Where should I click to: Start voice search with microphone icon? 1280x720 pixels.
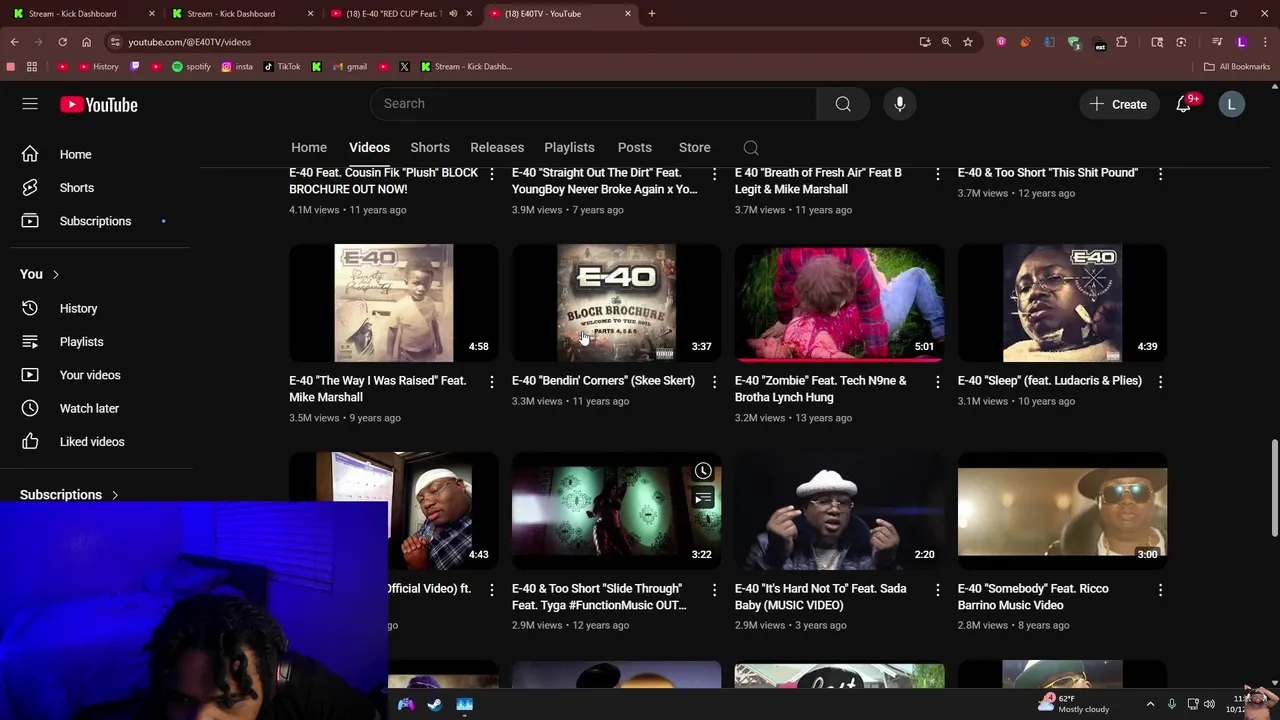(899, 104)
